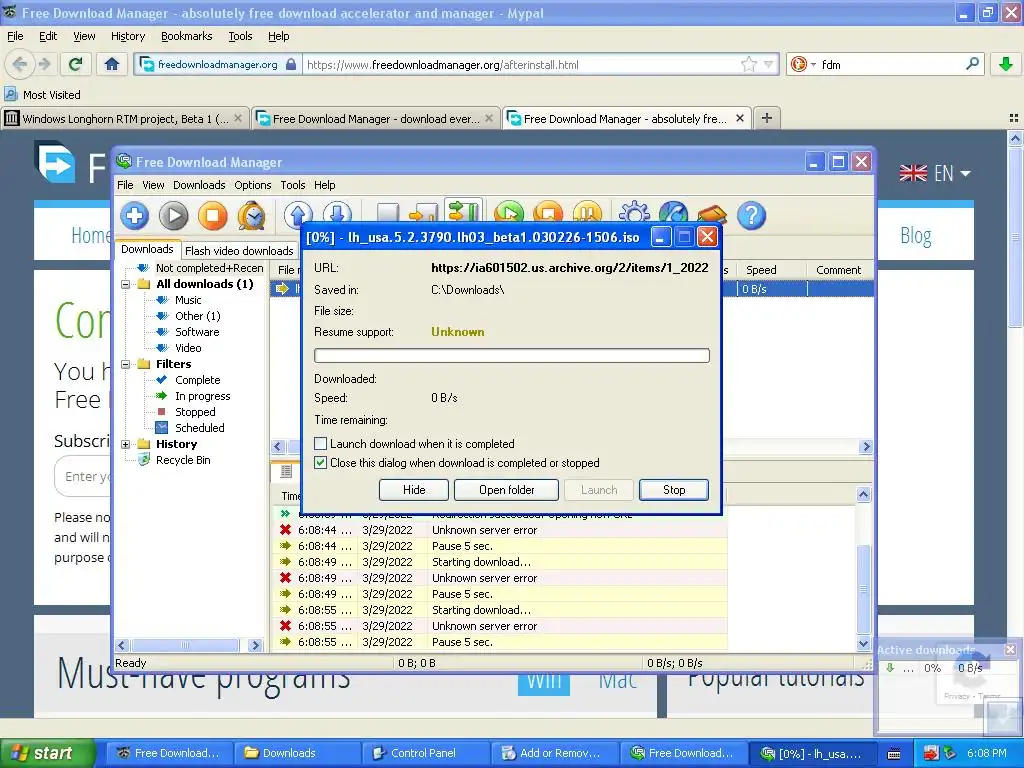
Task: Click the Move down arrow toolbar icon
Action: tap(337, 213)
